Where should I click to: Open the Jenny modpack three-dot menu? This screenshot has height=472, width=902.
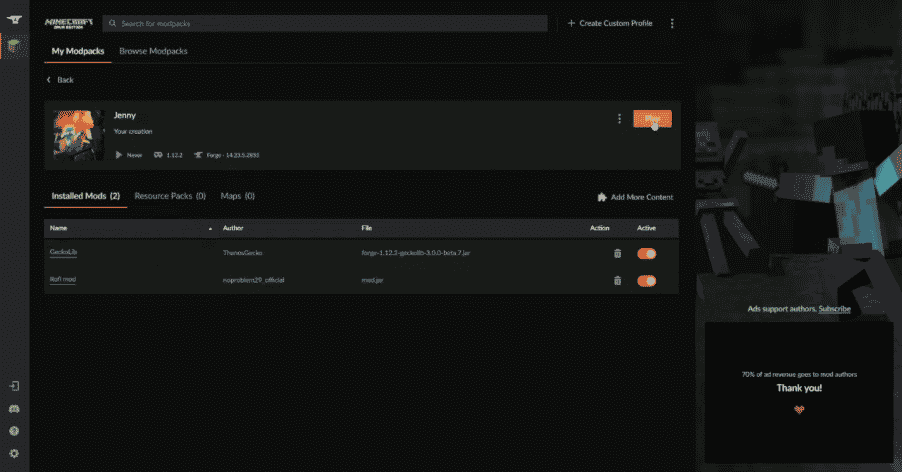click(619, 119)
